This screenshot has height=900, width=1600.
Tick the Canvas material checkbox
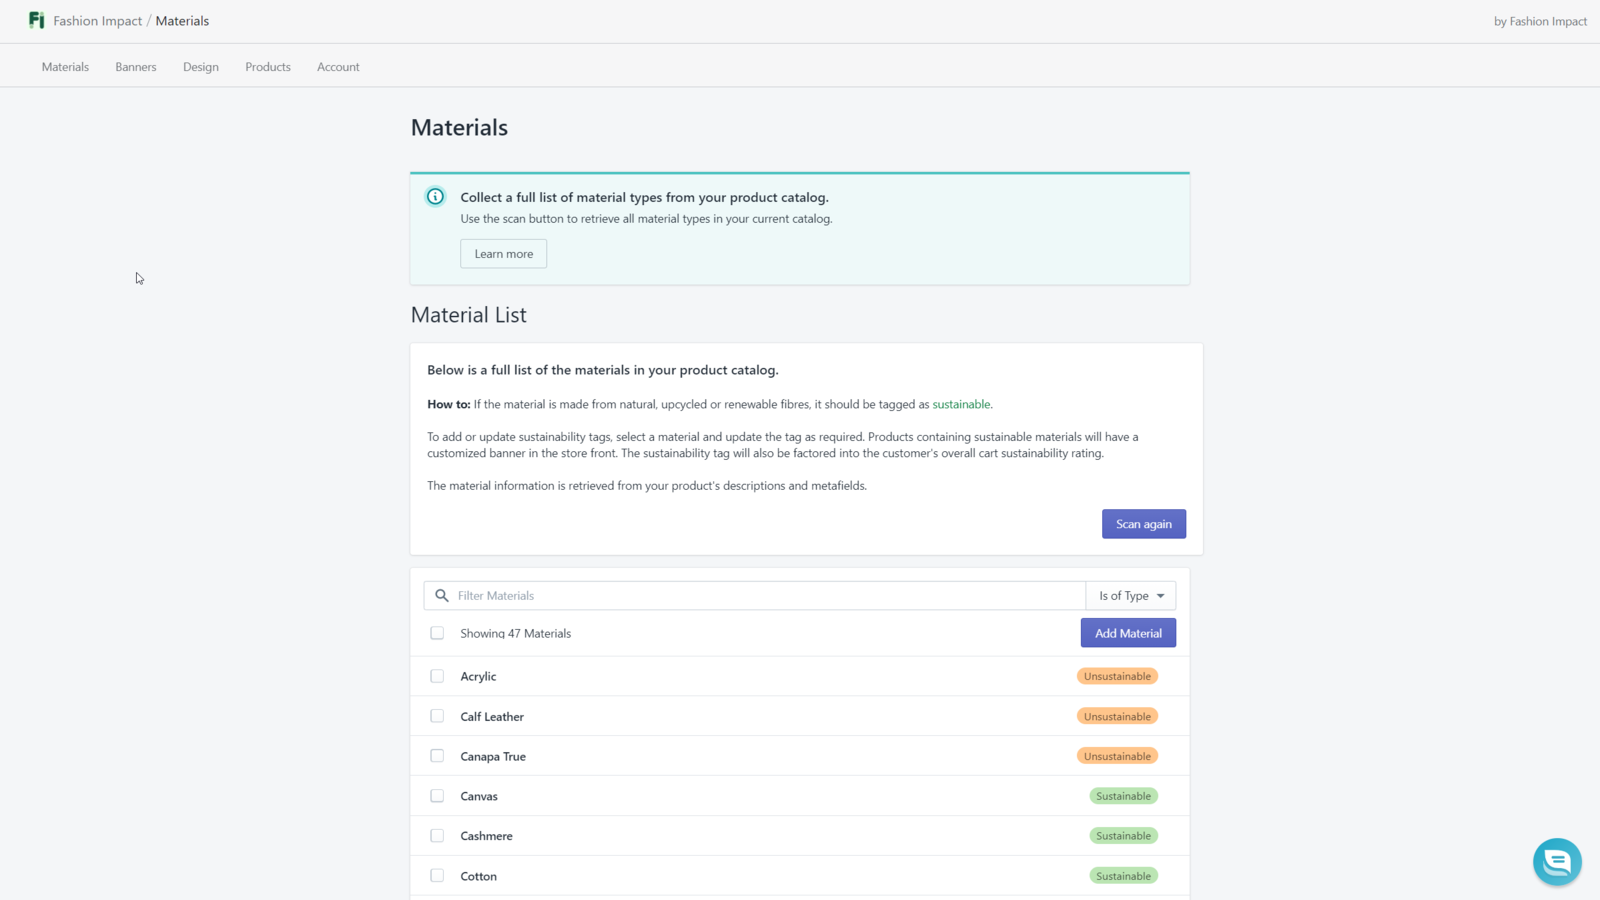(437, 796)
